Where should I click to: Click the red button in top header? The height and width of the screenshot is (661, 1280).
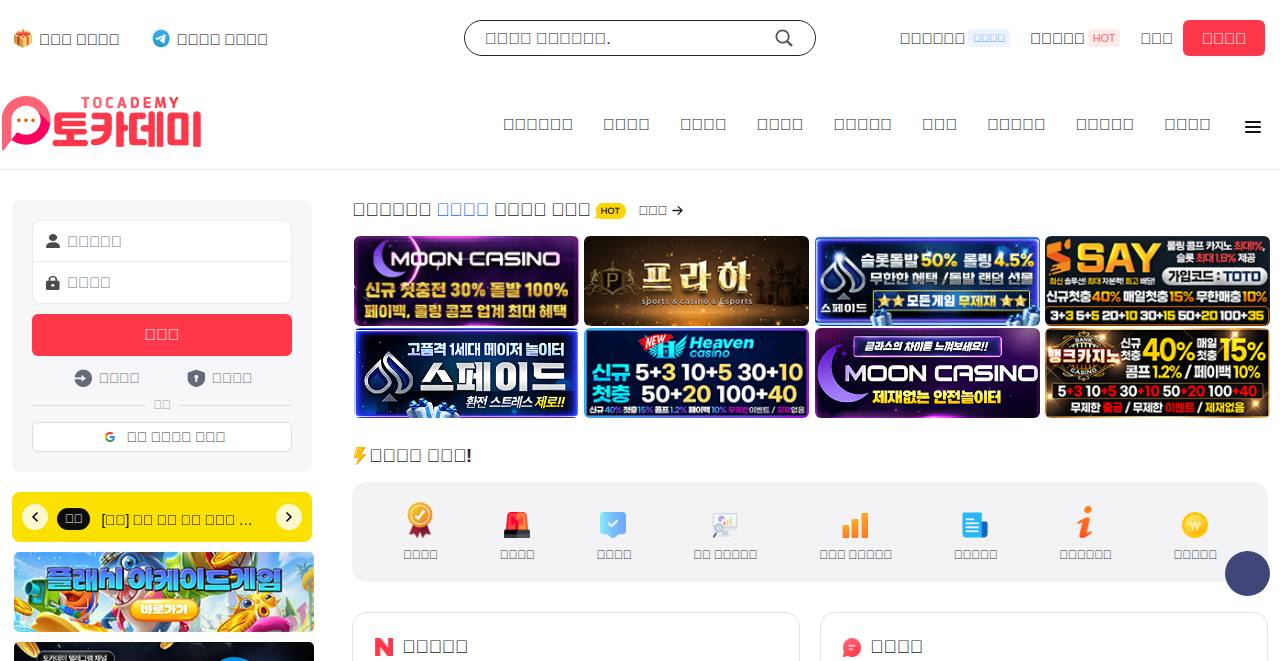1224,38
